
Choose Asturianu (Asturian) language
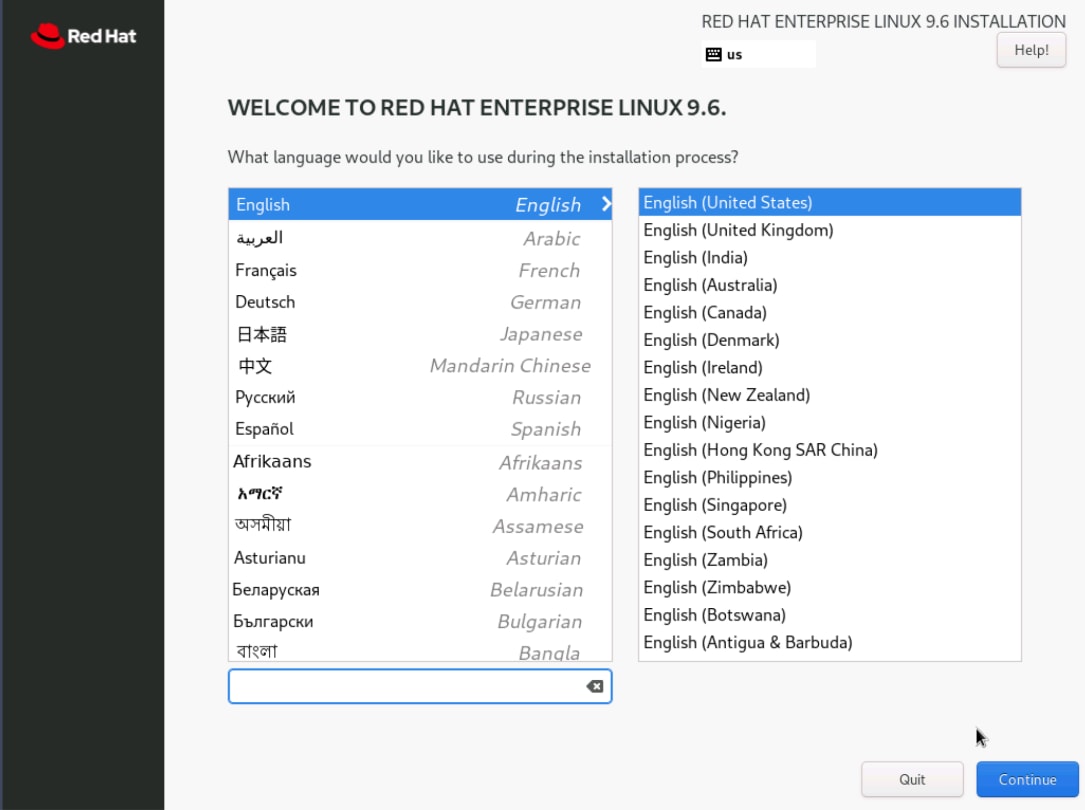420,558
